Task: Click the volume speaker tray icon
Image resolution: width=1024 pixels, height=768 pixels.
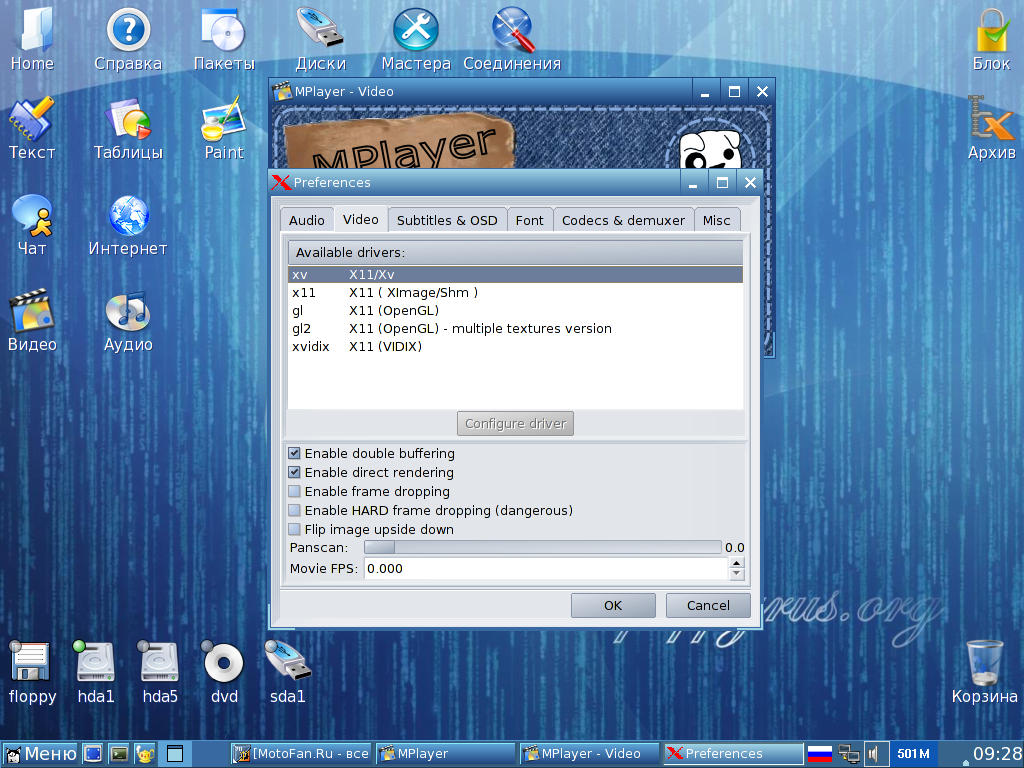Action: (x=873, y=754)
